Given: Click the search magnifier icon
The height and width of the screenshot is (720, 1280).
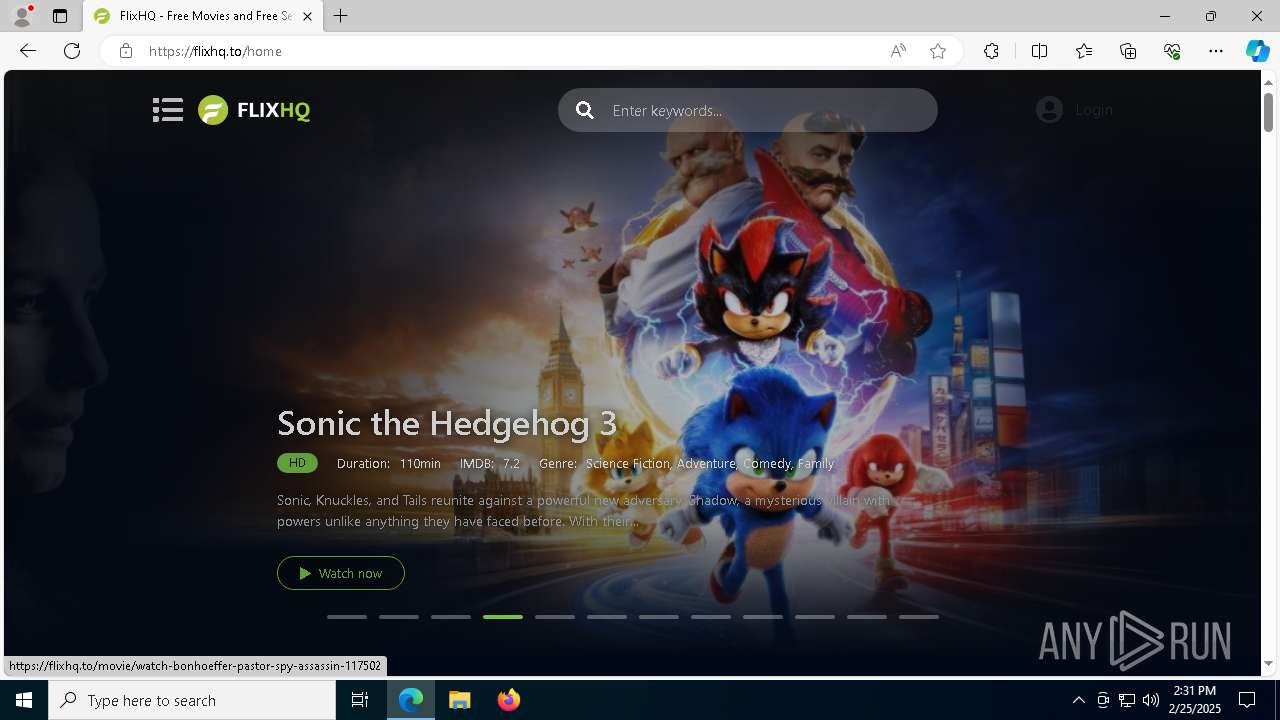Looking at the screenshot, I should [585, 110].
